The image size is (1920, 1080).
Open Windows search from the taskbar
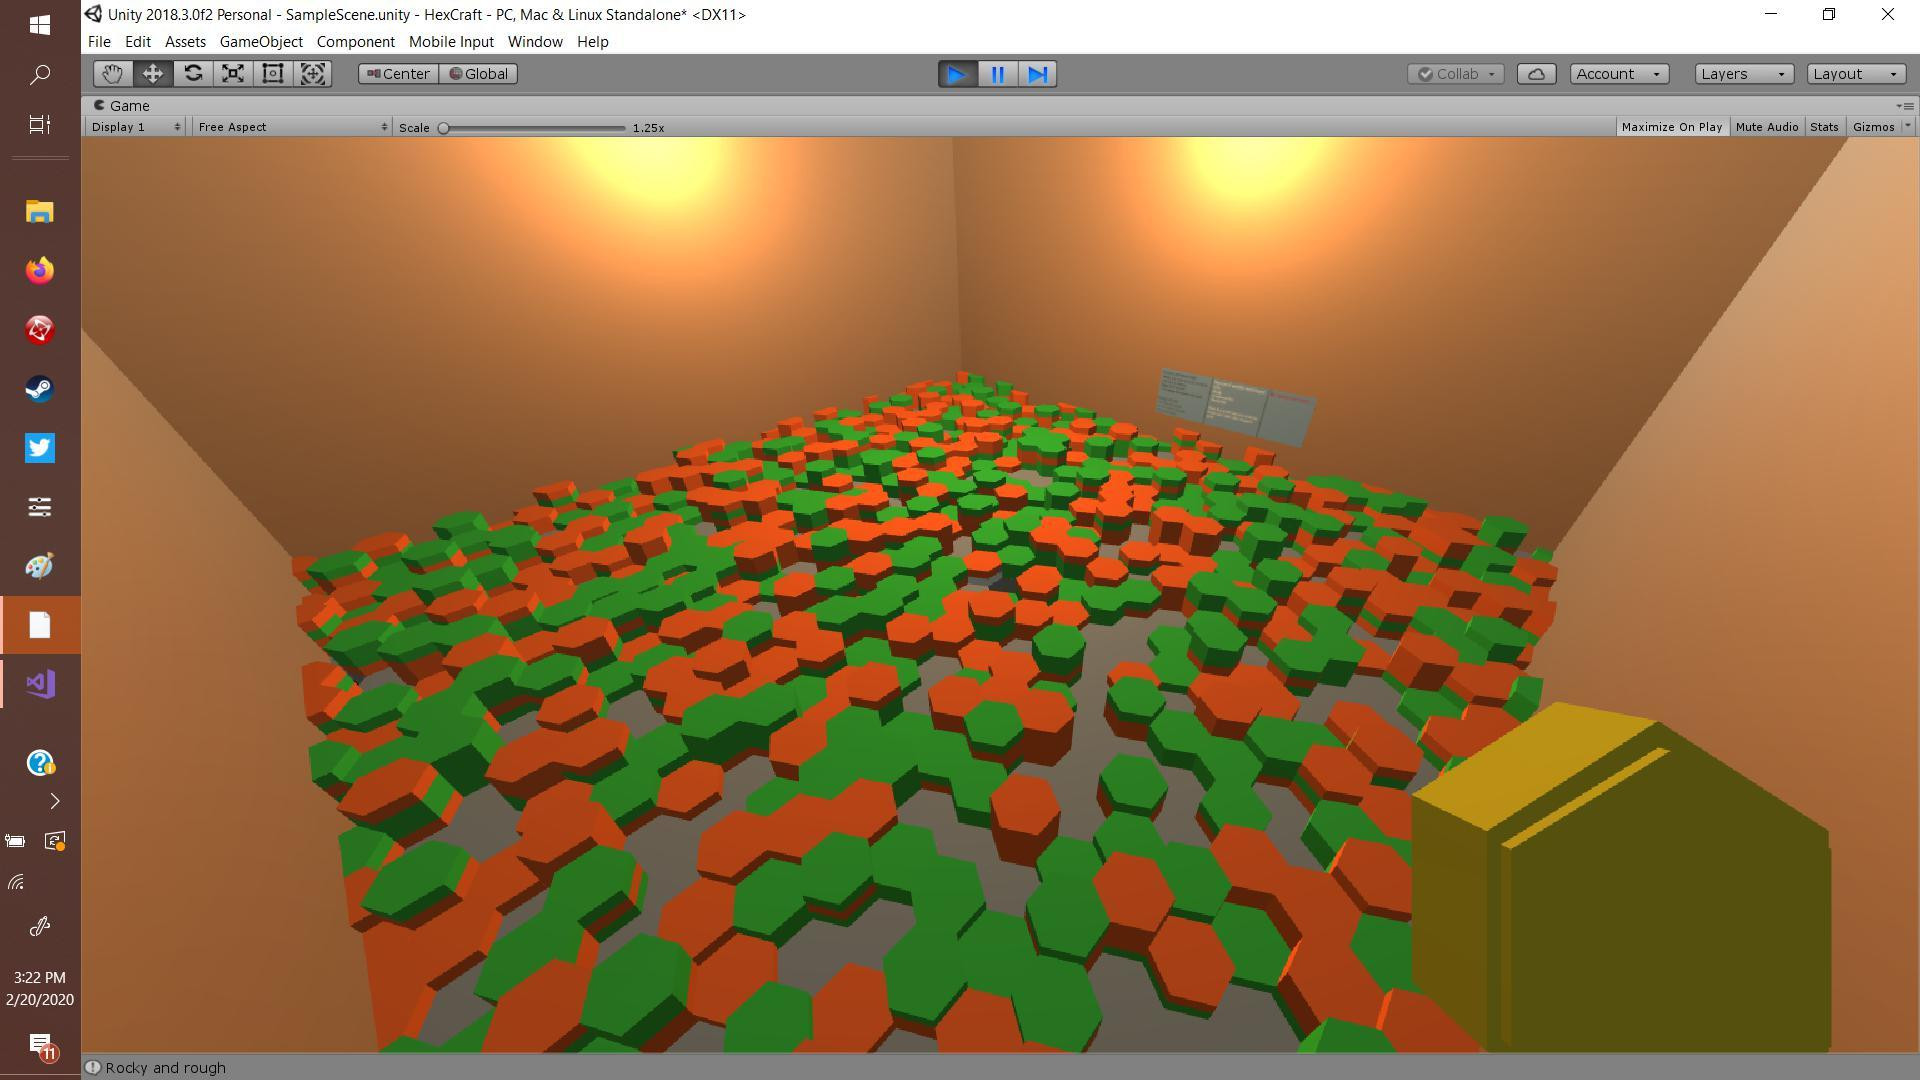40,75
